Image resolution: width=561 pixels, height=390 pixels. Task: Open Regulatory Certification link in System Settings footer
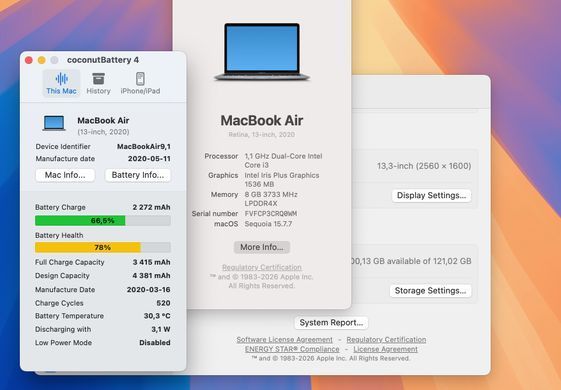[386, 340]
